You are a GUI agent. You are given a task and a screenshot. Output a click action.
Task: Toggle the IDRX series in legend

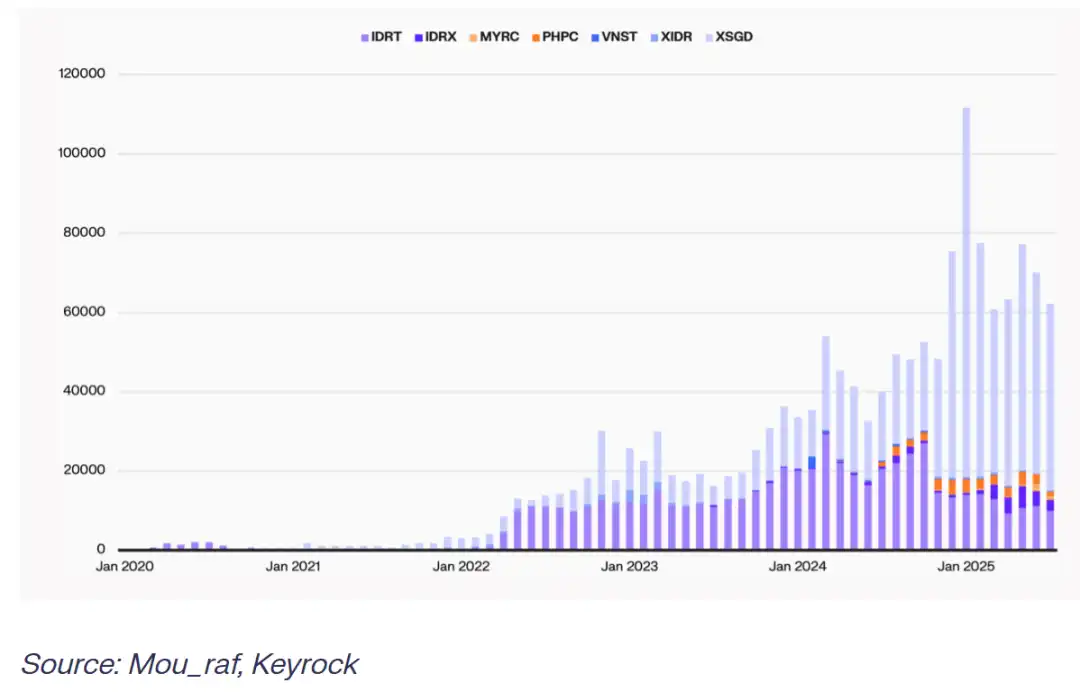(x=438, y=37)
